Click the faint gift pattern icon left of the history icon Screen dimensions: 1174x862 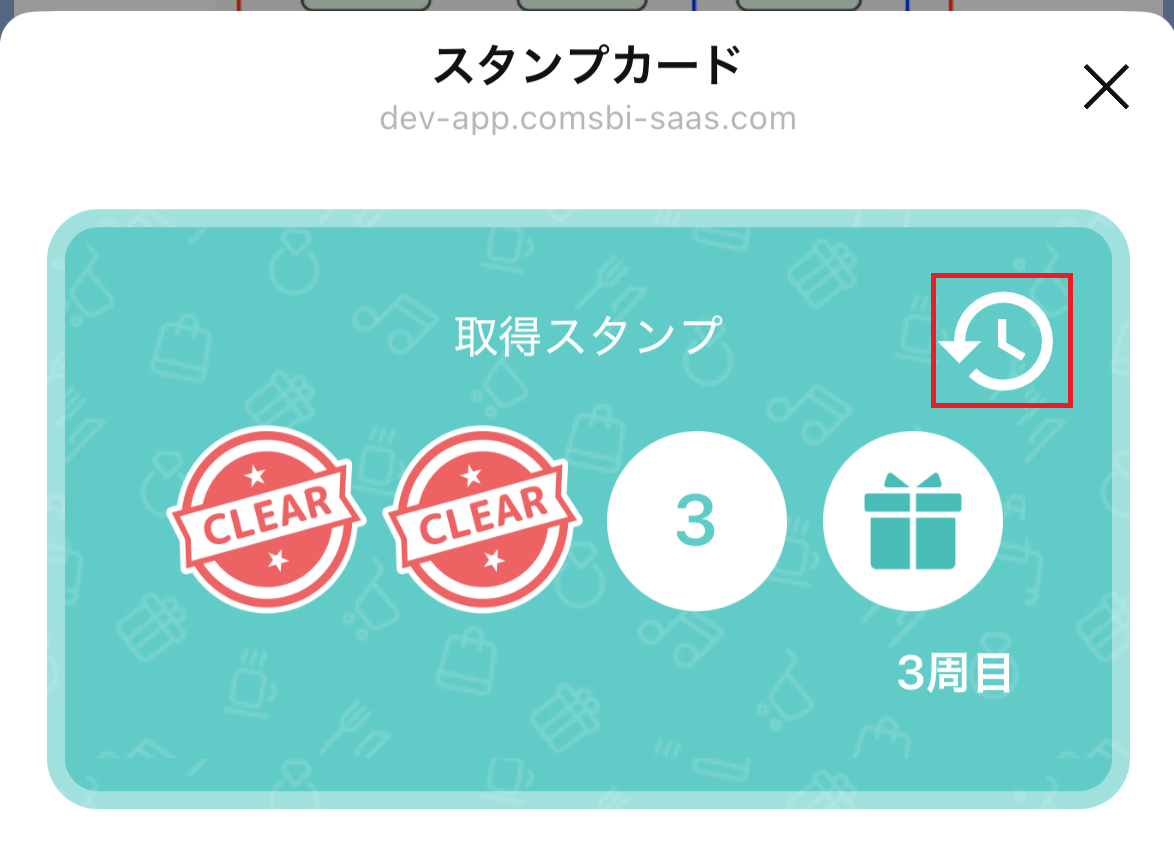pyautogui.click(x=822, y=273)
